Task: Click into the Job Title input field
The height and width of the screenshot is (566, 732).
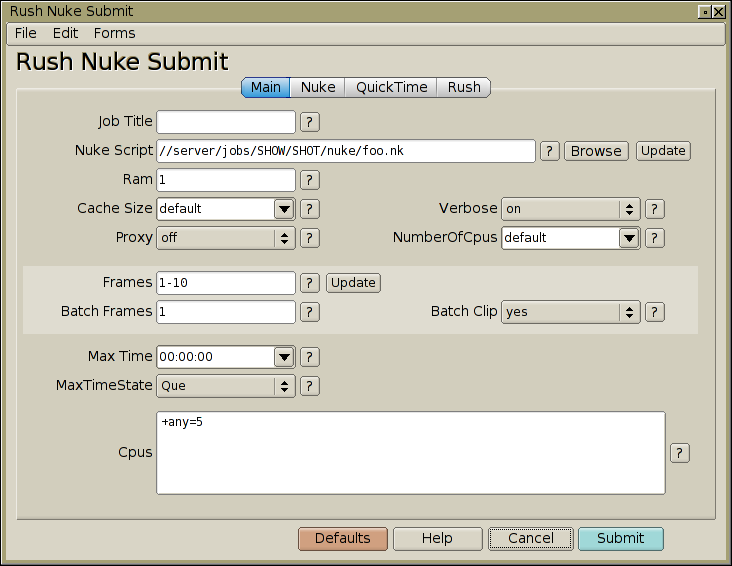Action: (226, 122)
